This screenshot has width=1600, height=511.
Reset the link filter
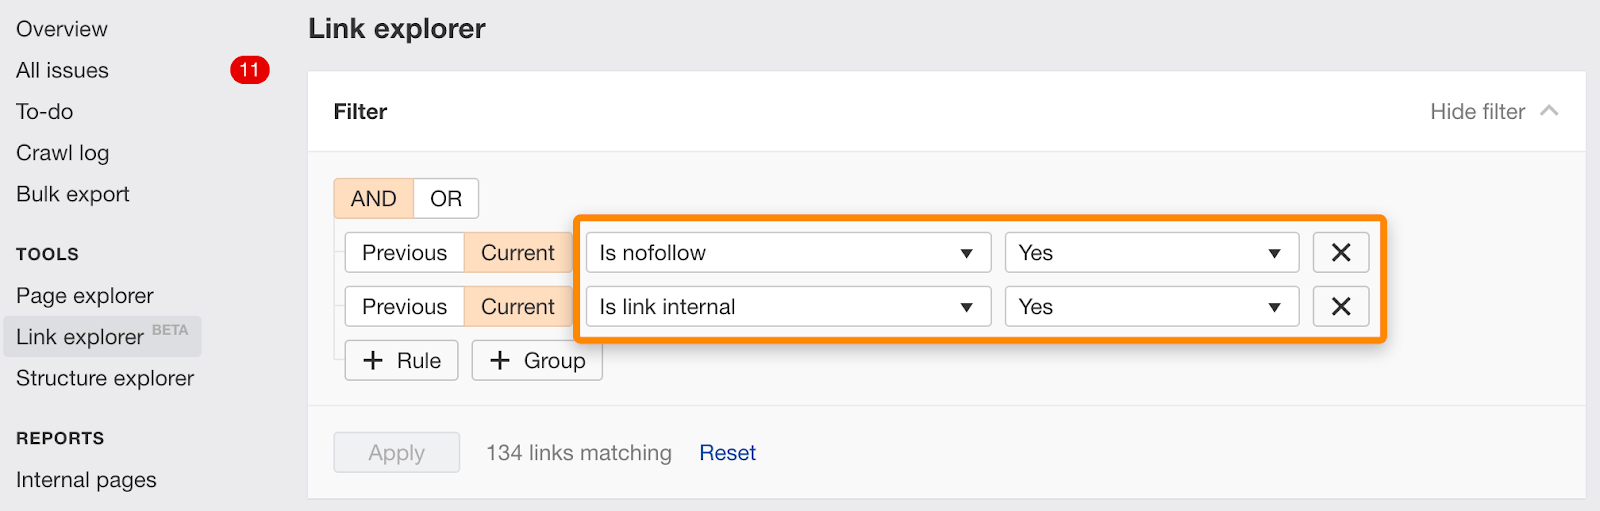[x=727, y=453]
